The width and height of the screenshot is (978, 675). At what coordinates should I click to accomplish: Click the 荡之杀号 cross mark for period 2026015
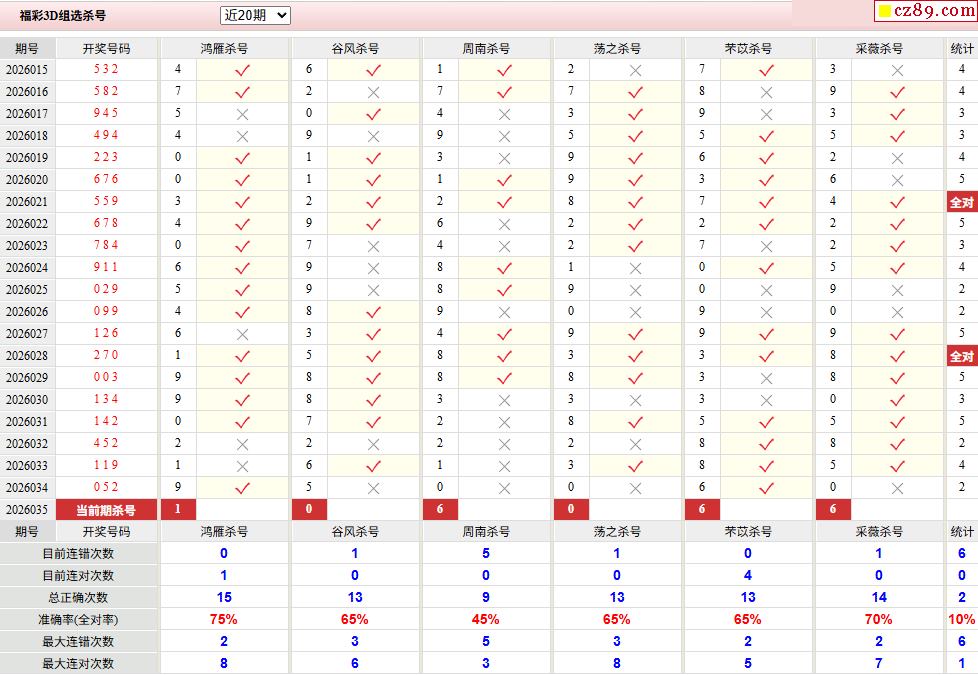click(x=635, y=70)
